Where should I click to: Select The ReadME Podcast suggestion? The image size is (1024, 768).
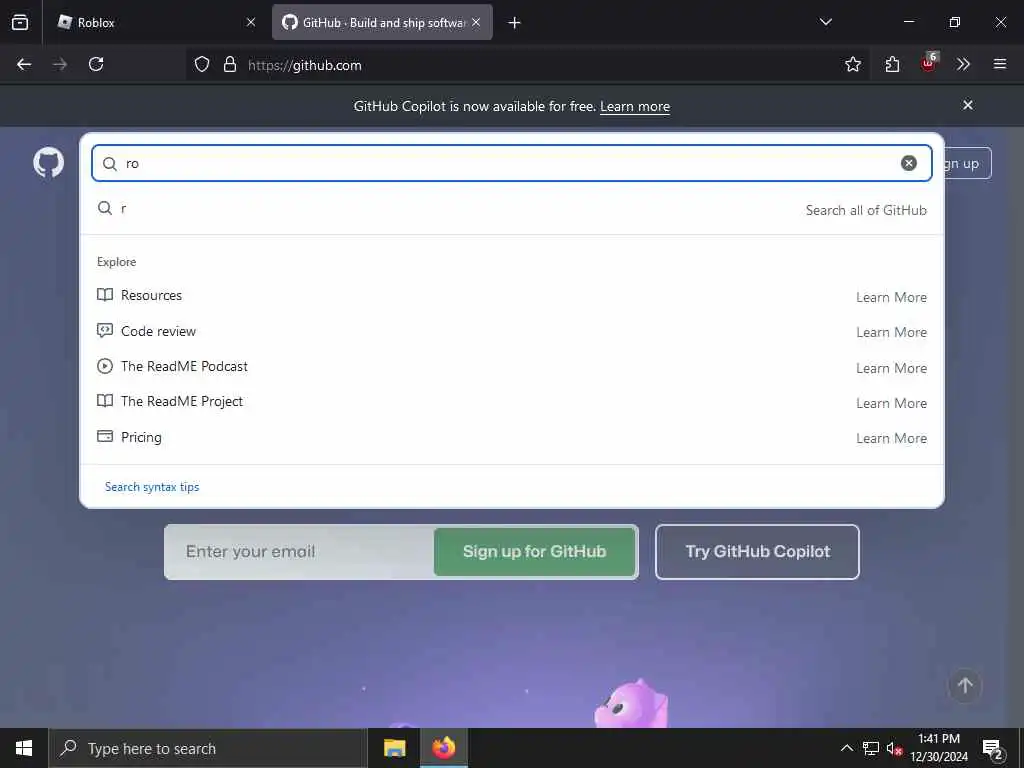[x=184, y=366]
